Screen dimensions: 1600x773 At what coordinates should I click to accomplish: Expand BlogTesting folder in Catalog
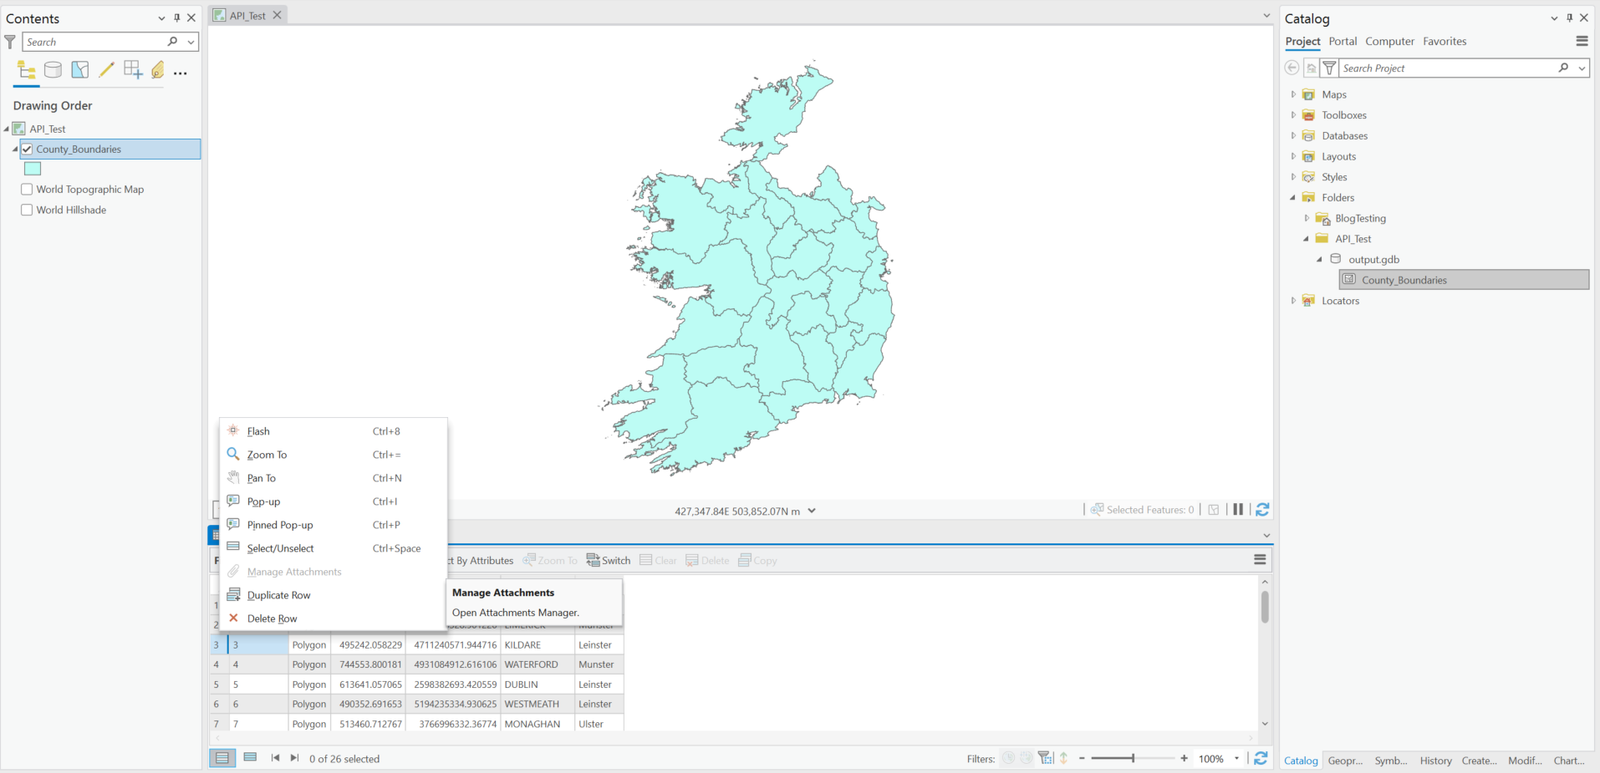[1306, 218]
